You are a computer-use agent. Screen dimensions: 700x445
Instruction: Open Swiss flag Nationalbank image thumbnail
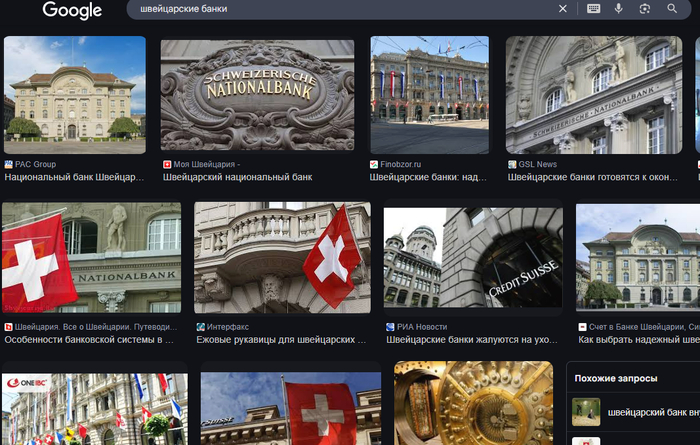(x=92, y=258)
